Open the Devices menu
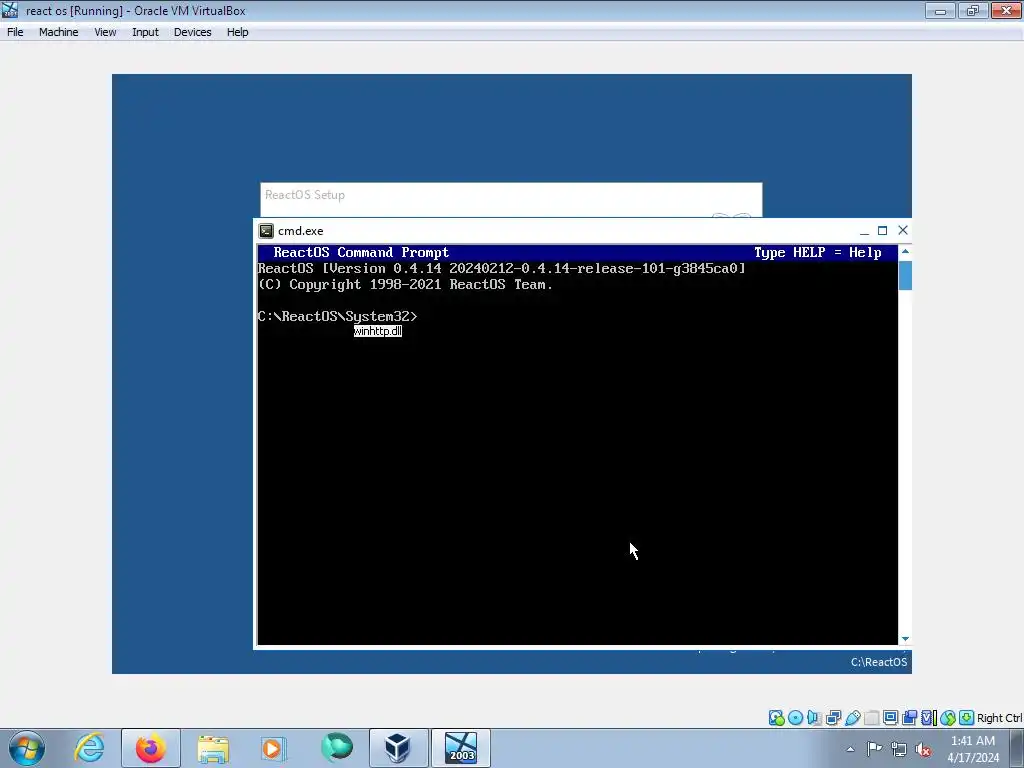This screenshot has height=768, width=1024. (x=193, y=32)
